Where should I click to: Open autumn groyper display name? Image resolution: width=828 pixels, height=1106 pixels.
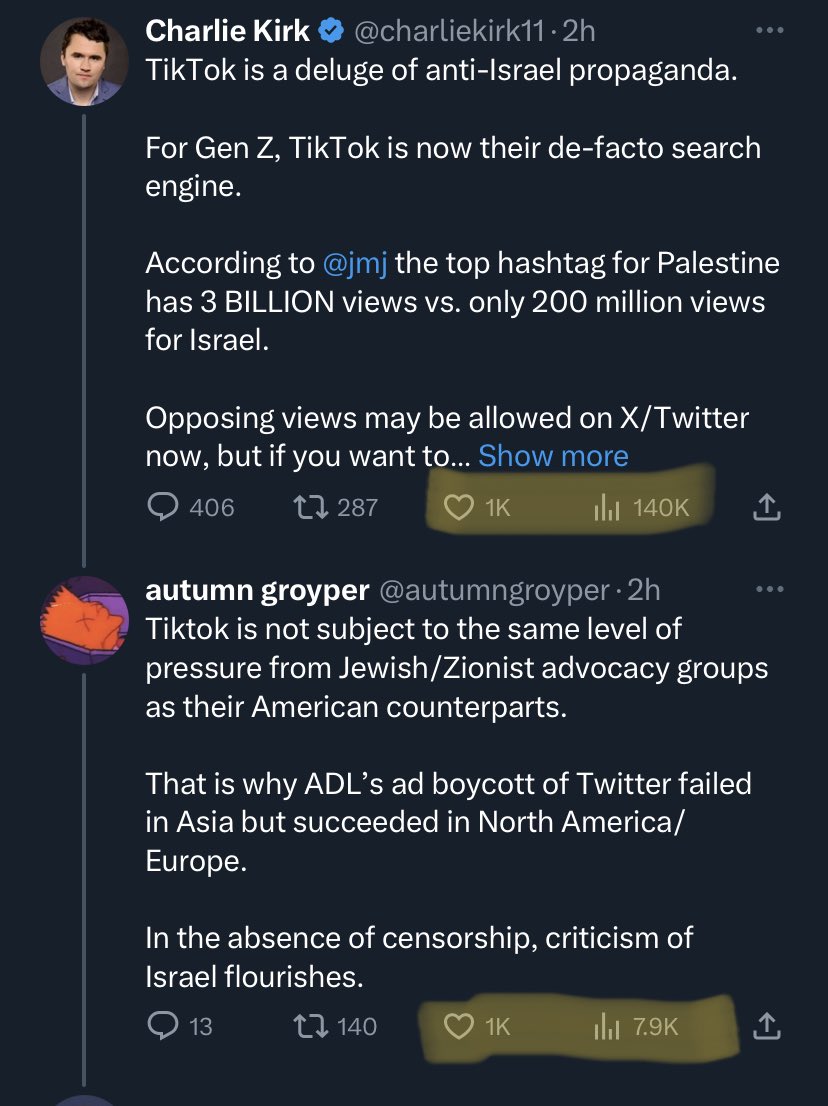257,591
